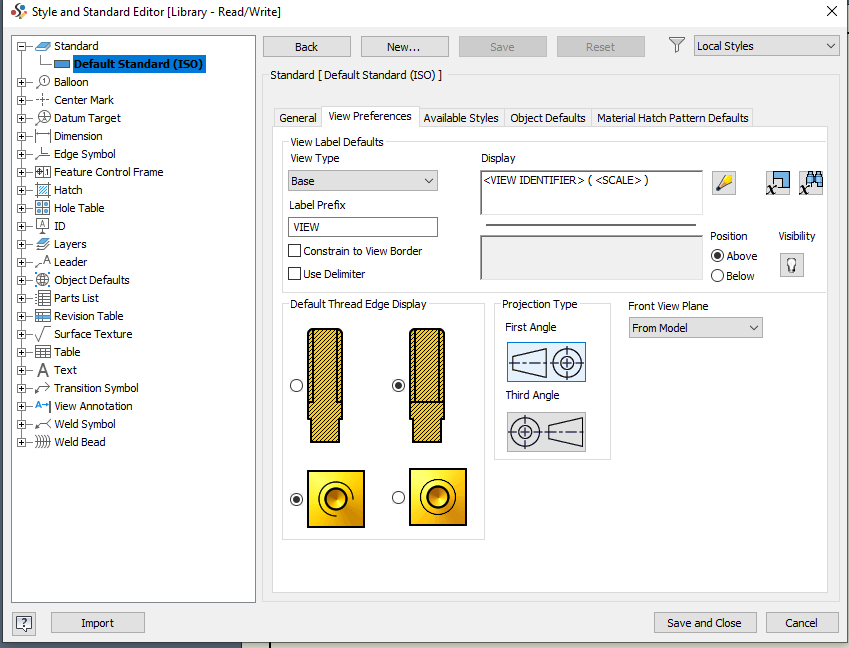
Task: Select the Third Angle projection image
Action: 545,432
